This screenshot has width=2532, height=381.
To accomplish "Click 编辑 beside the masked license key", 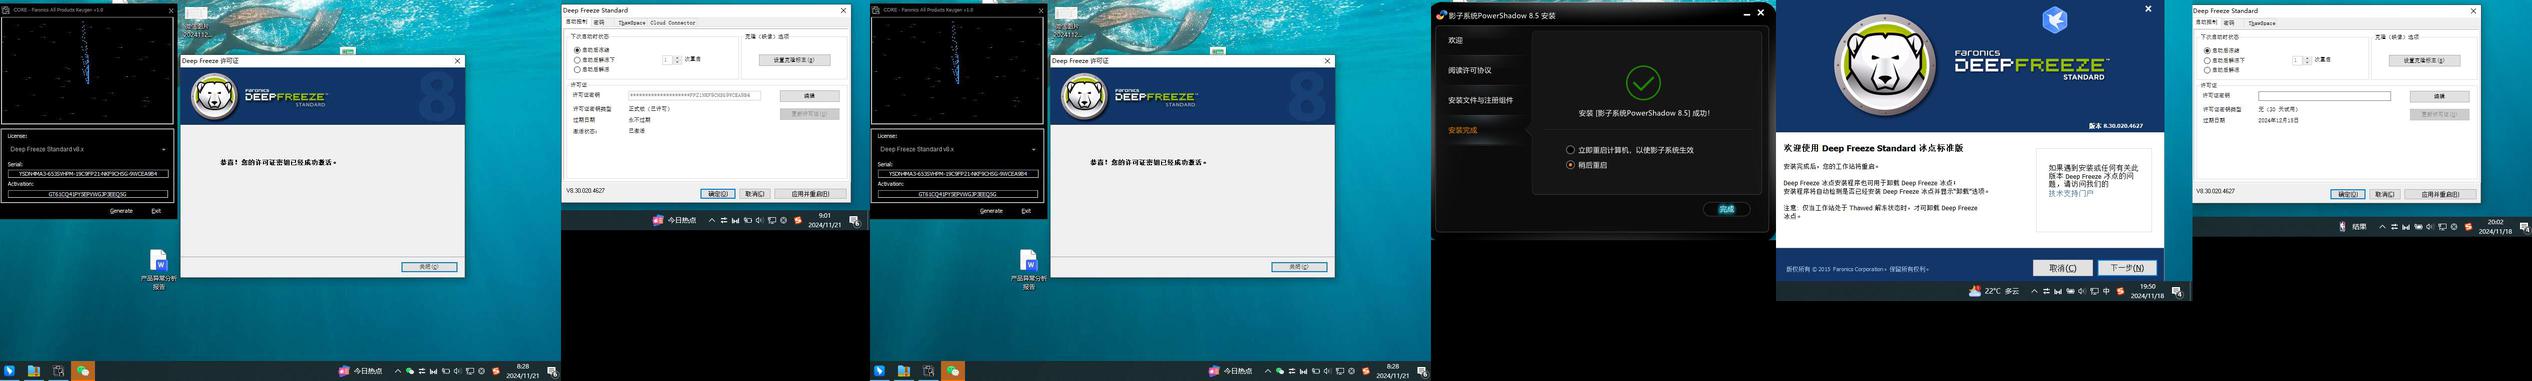I will pos(809,96).
